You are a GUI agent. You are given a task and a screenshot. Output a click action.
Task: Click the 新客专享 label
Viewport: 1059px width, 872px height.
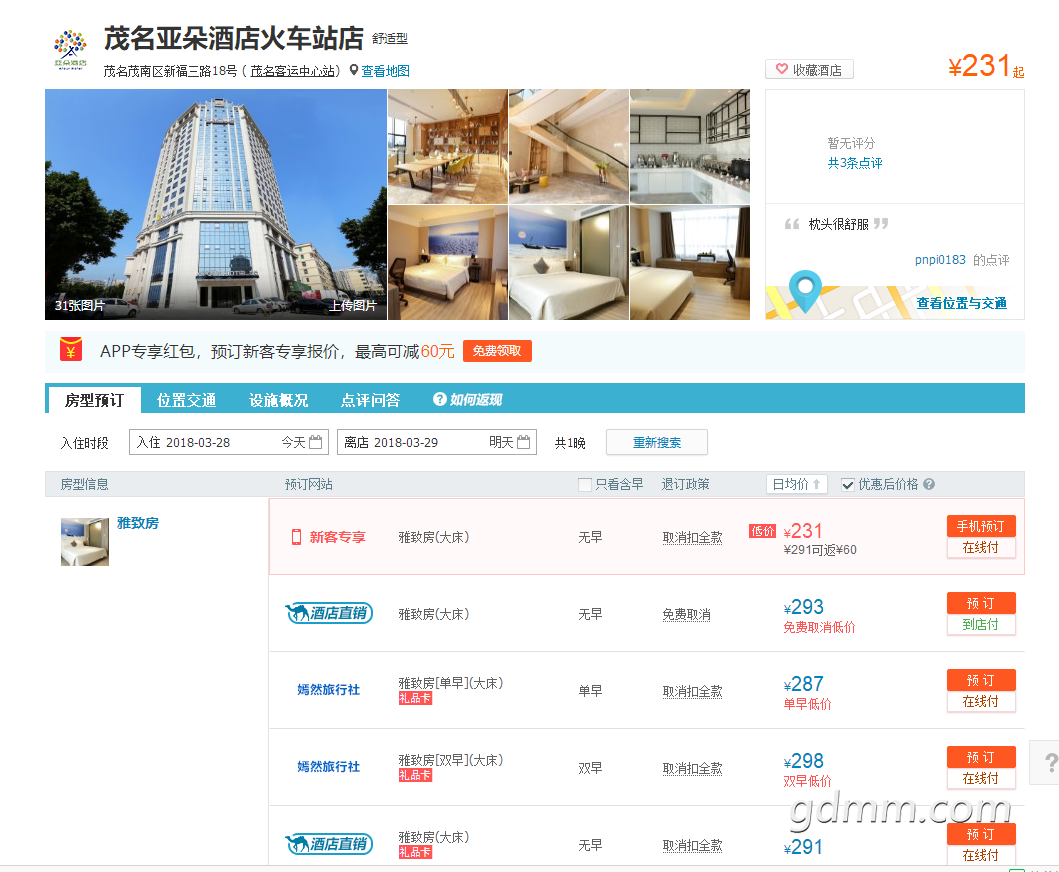(x=338, y=537)
